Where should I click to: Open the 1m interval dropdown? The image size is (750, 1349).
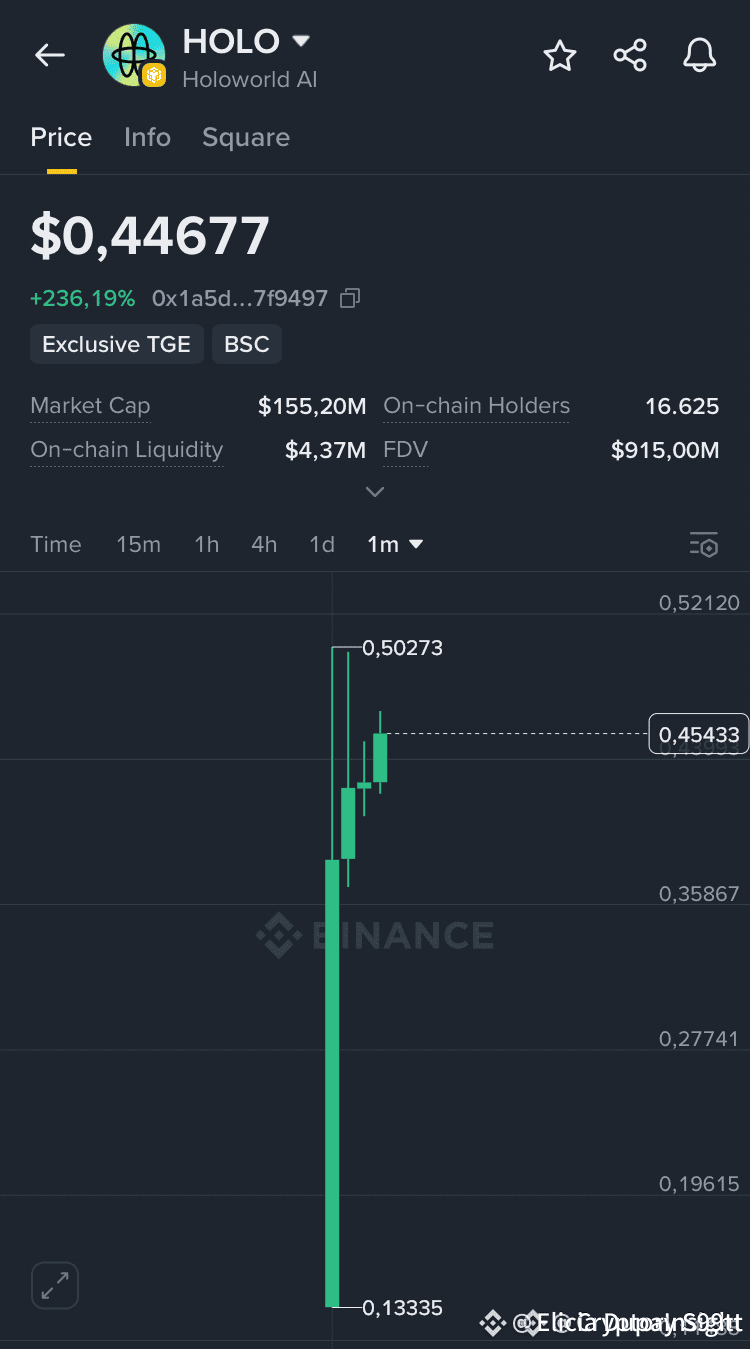tap(396, 545)
